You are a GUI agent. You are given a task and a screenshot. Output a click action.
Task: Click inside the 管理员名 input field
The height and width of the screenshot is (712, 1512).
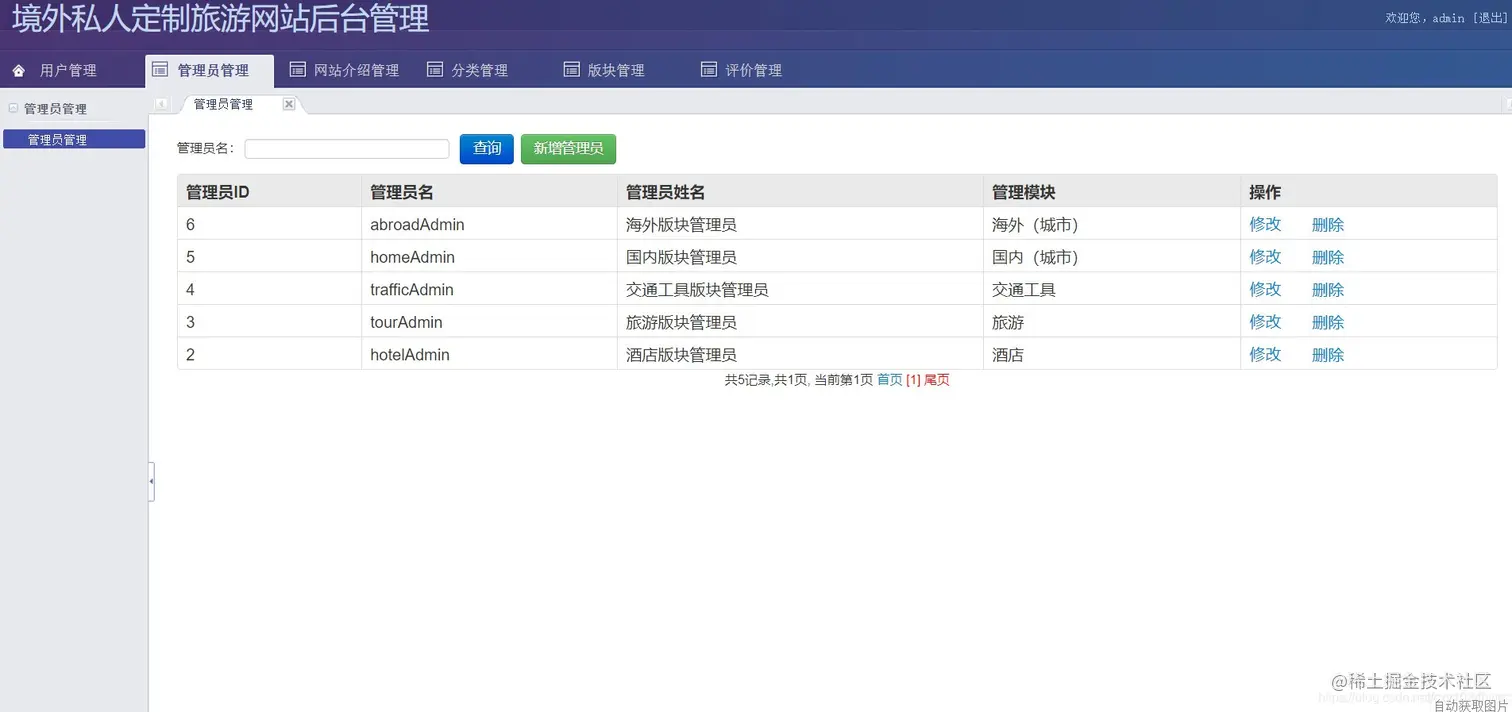pos(346,148)
